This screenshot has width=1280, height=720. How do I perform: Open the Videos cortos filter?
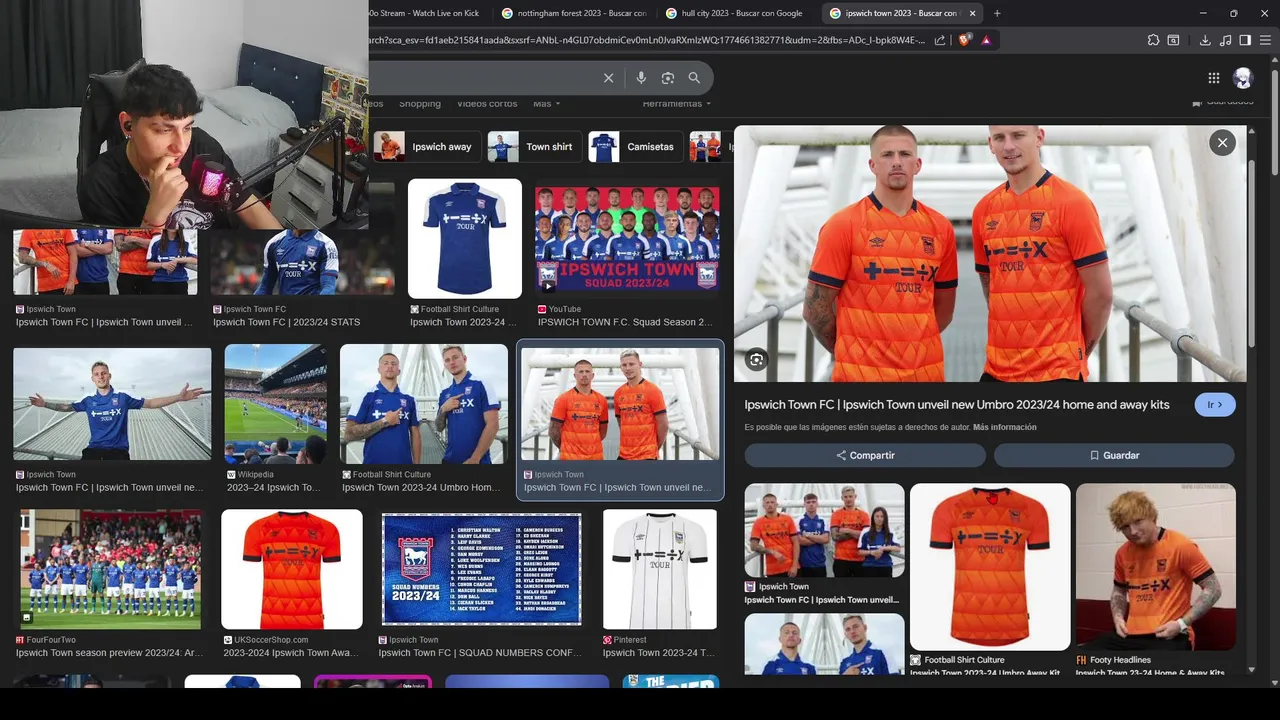click(487, 103)
